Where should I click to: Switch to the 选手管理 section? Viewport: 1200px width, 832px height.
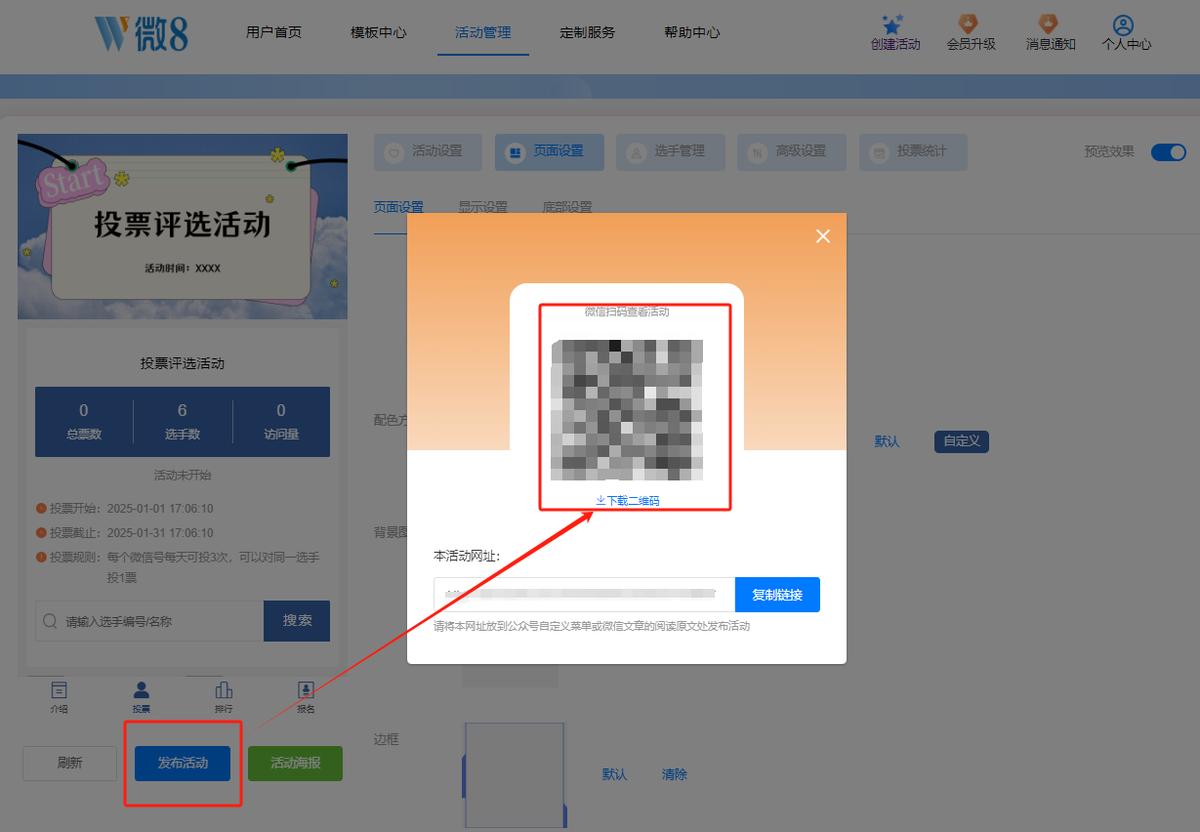click(x=671, y=152)
